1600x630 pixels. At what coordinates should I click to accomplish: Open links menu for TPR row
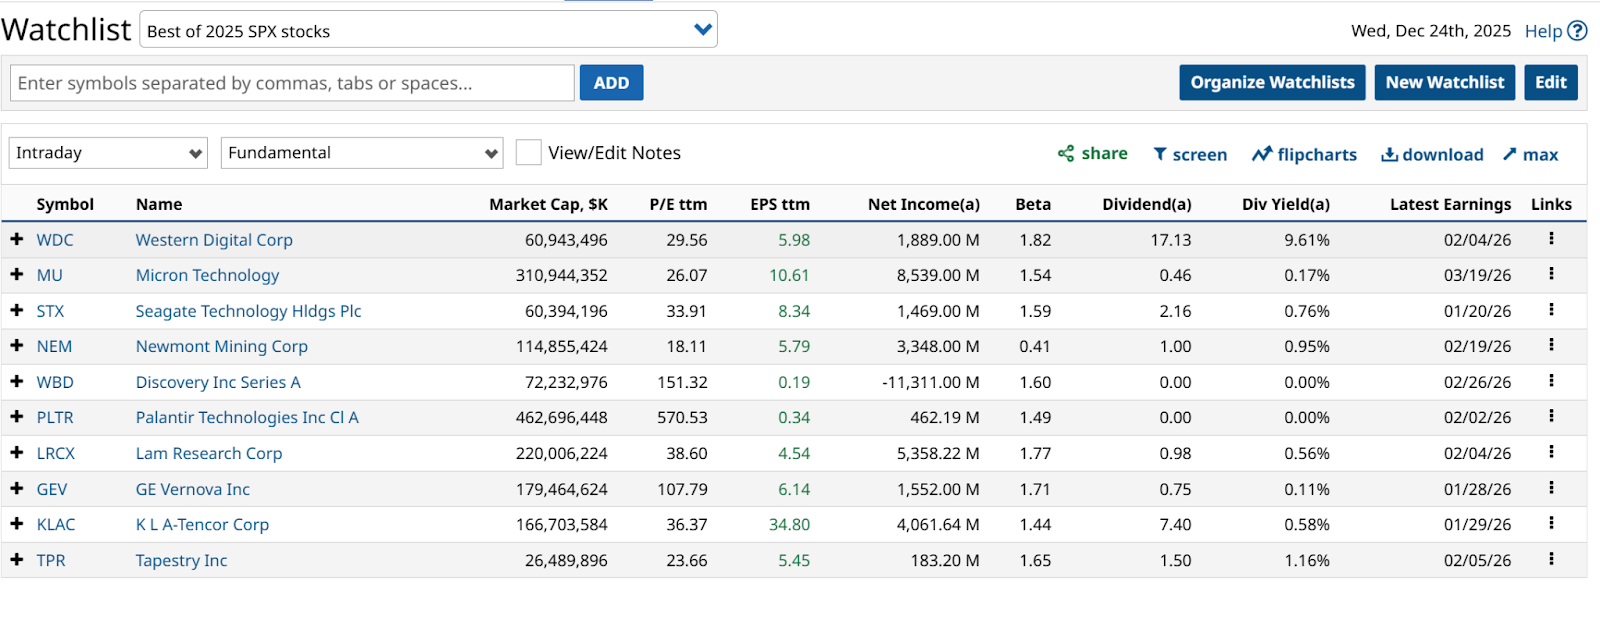[x=1551, y=559]
